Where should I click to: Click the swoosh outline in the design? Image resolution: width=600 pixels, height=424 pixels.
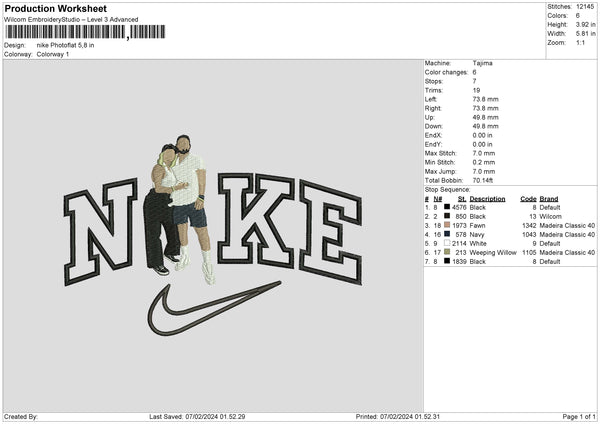[214, 308]
